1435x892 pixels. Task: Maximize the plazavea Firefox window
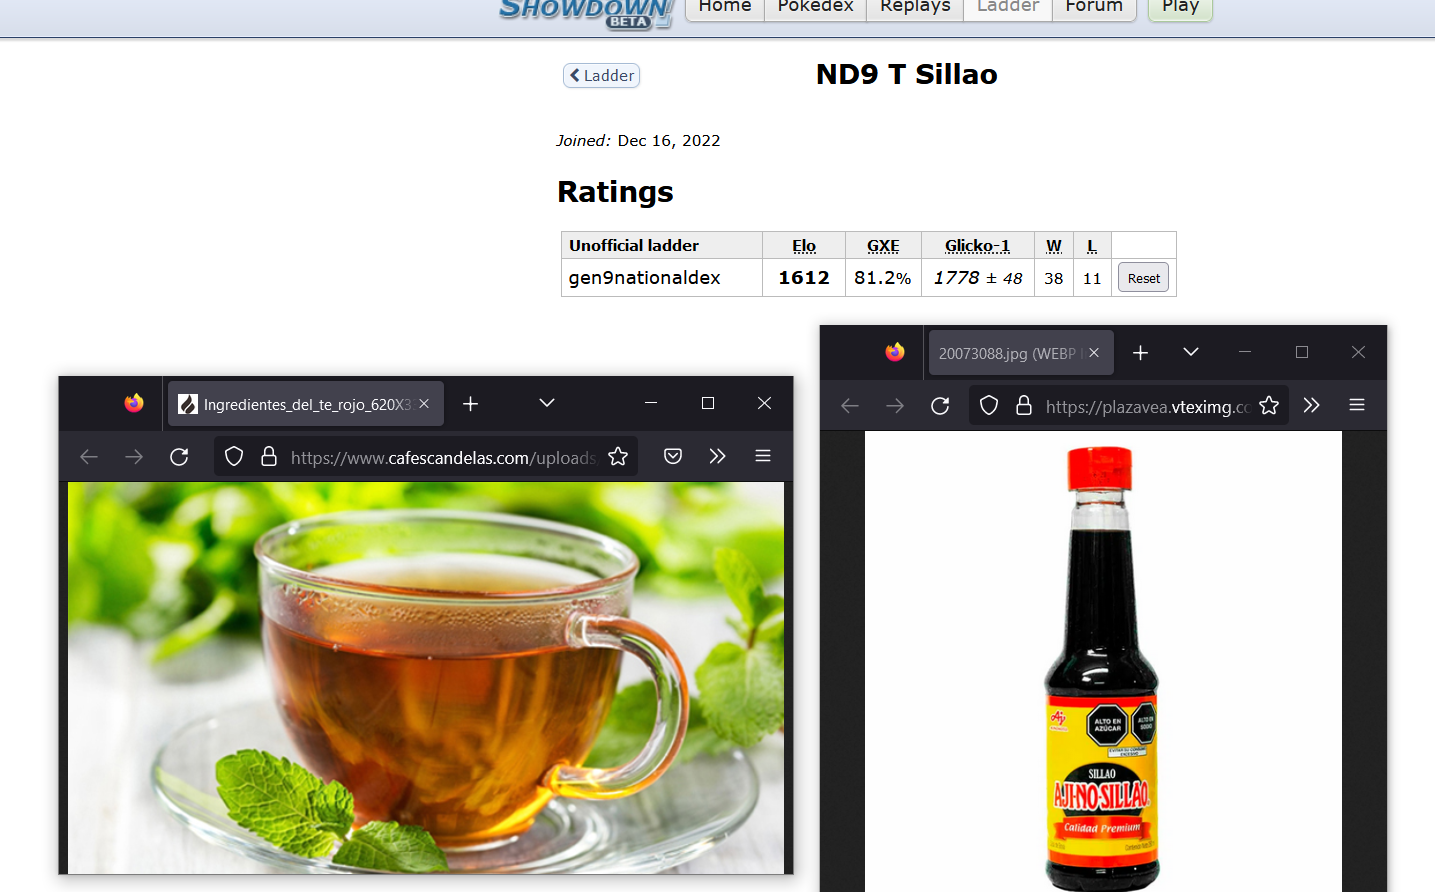tap(1302, 352)
